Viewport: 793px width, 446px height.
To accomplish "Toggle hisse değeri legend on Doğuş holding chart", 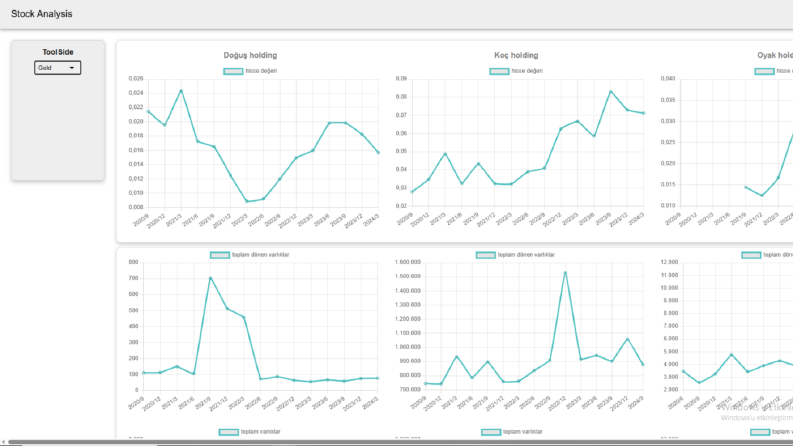I will (x=250, y=71).
